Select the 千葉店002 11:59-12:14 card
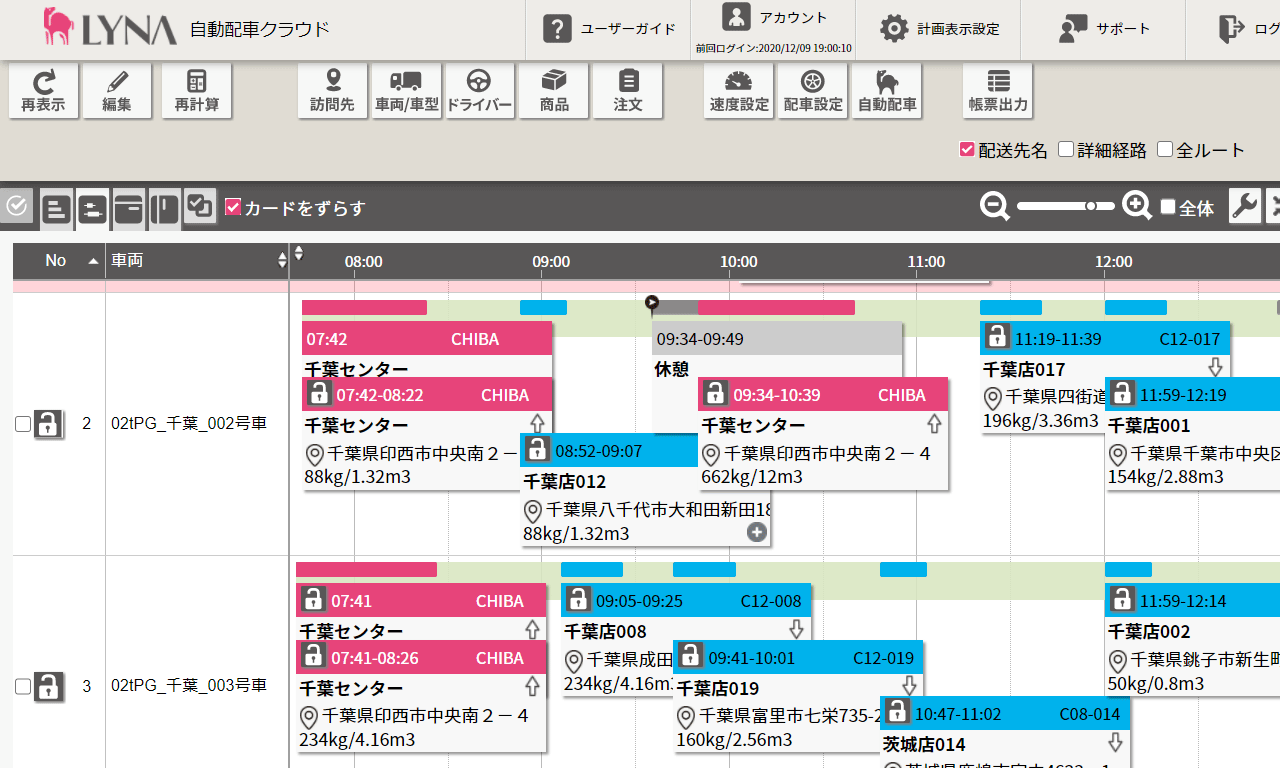 (x=1192, y=641)
